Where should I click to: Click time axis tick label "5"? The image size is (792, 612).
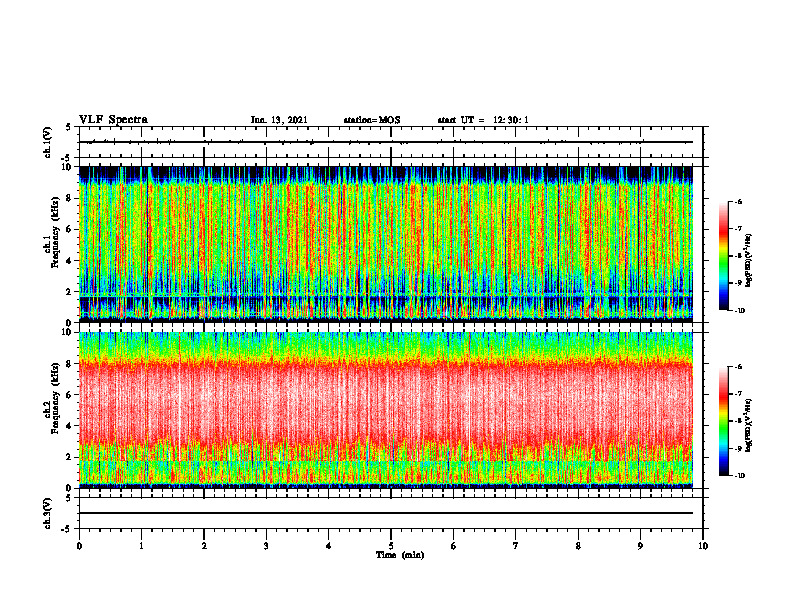391,546
